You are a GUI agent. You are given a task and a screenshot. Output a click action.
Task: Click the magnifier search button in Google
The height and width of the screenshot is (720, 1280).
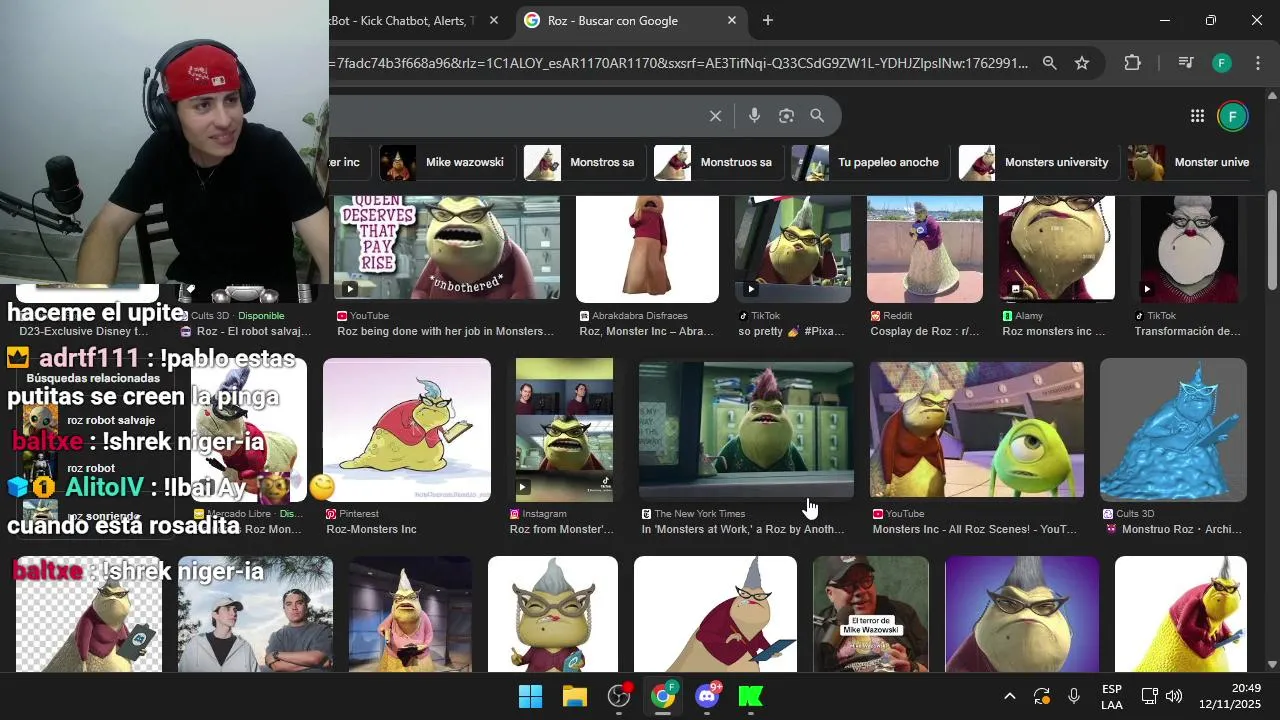(x=817, y=116)
